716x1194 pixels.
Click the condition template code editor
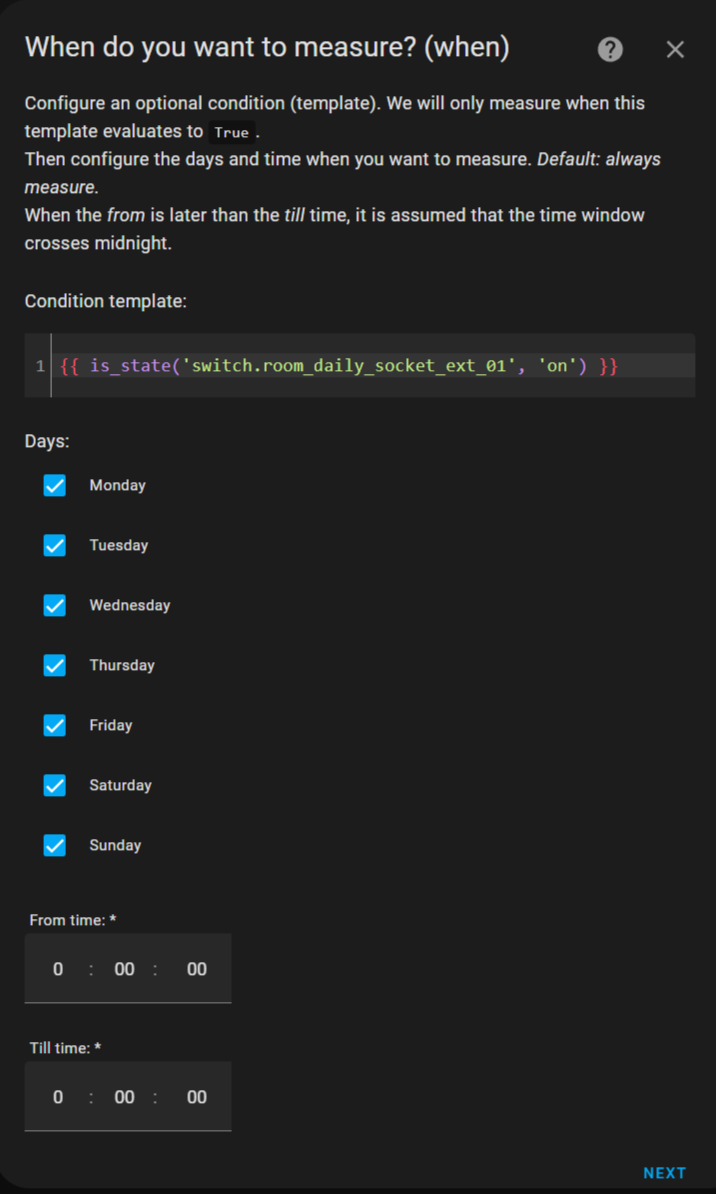[x=370, y=366]
